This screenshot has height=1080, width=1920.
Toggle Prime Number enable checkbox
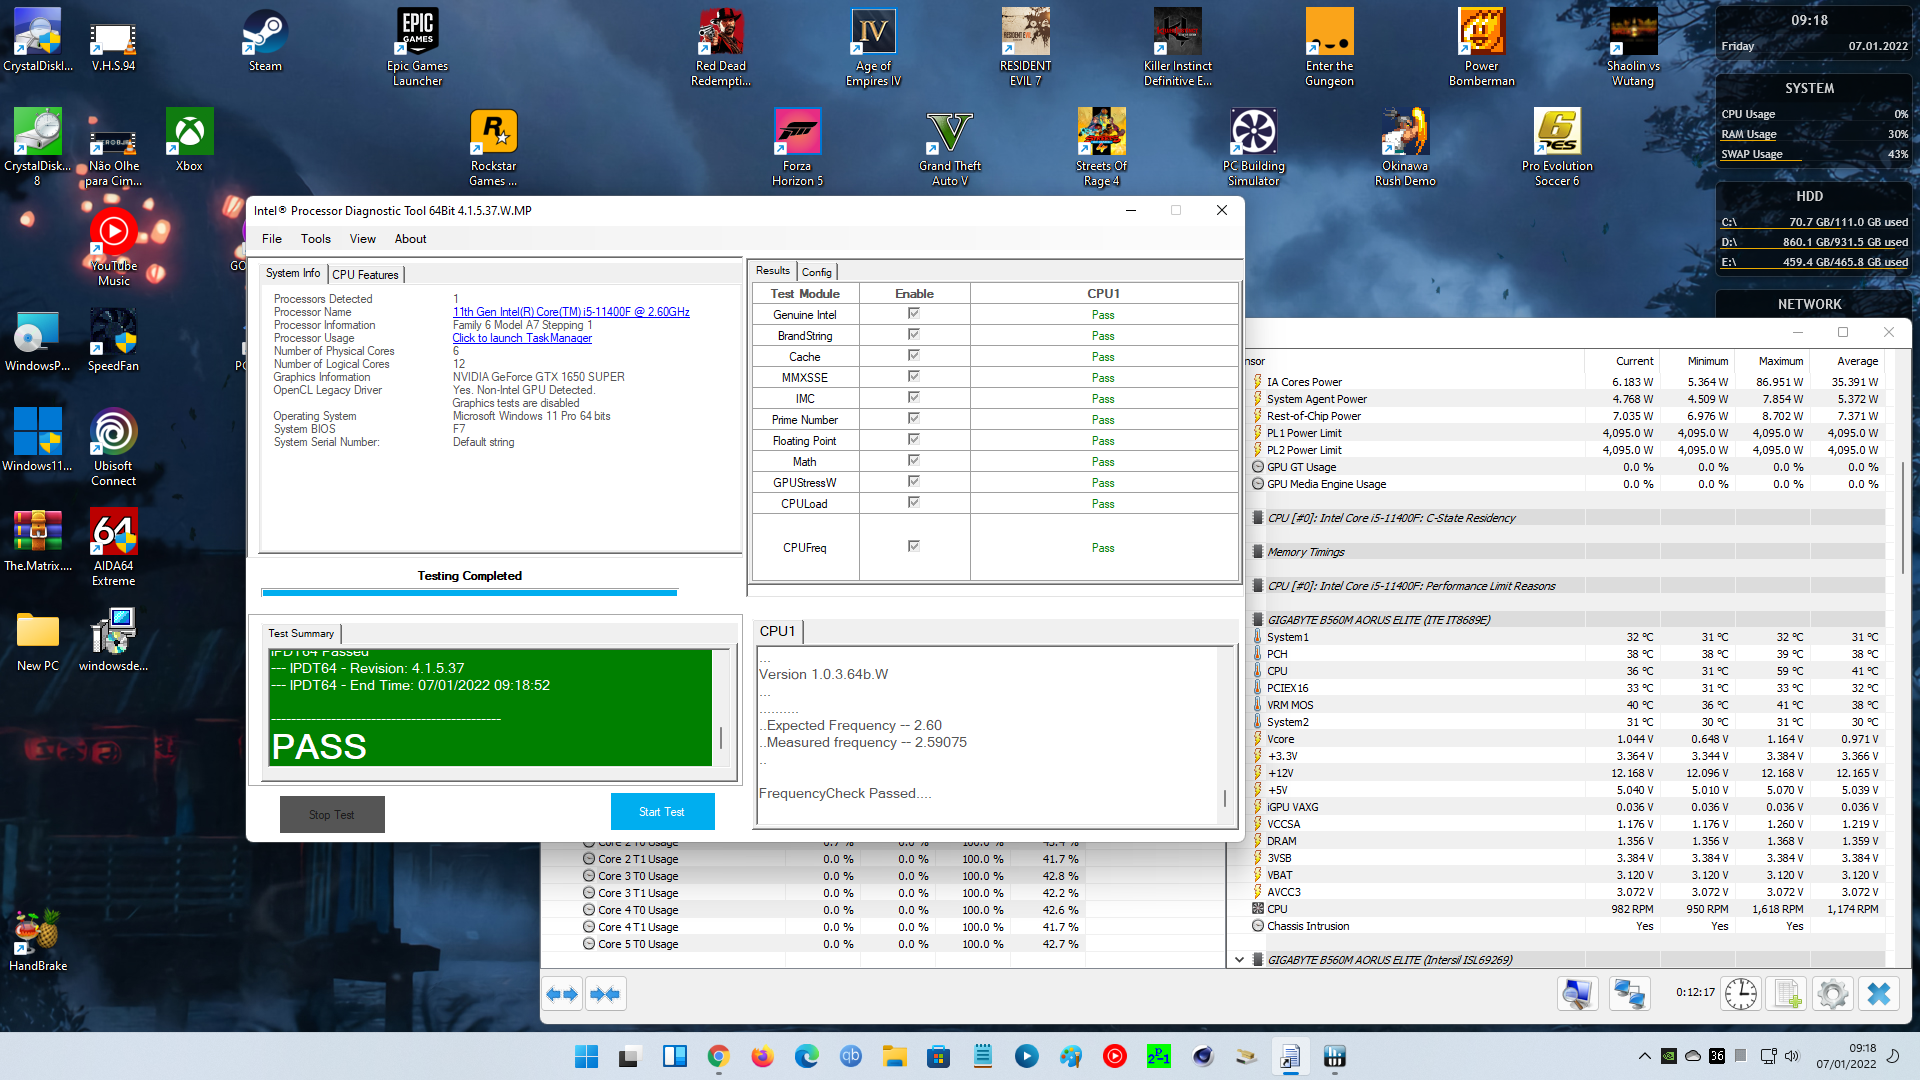913,418
